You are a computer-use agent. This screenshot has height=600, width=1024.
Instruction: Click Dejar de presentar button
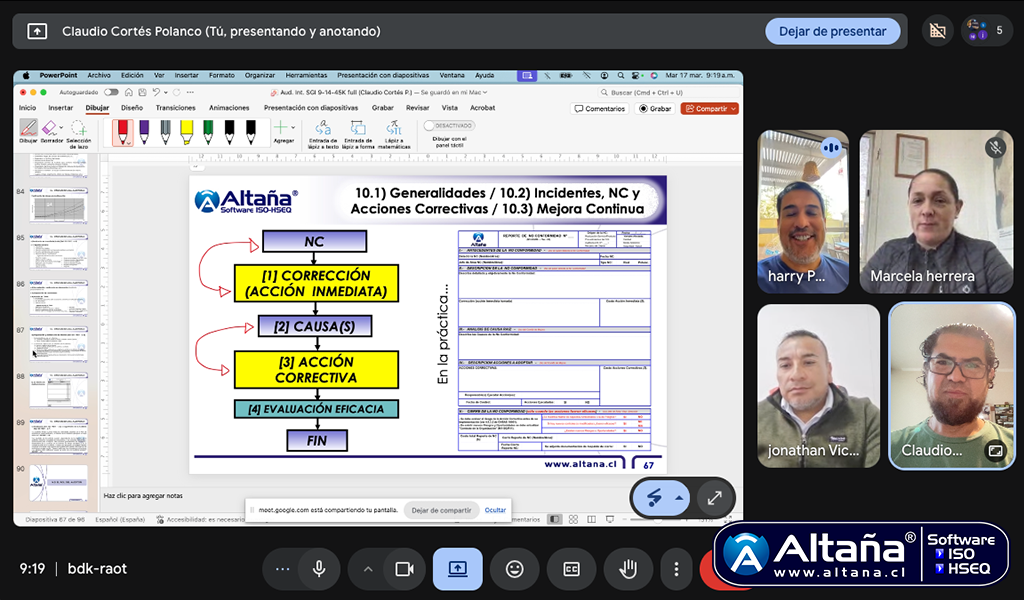point(832,31)
